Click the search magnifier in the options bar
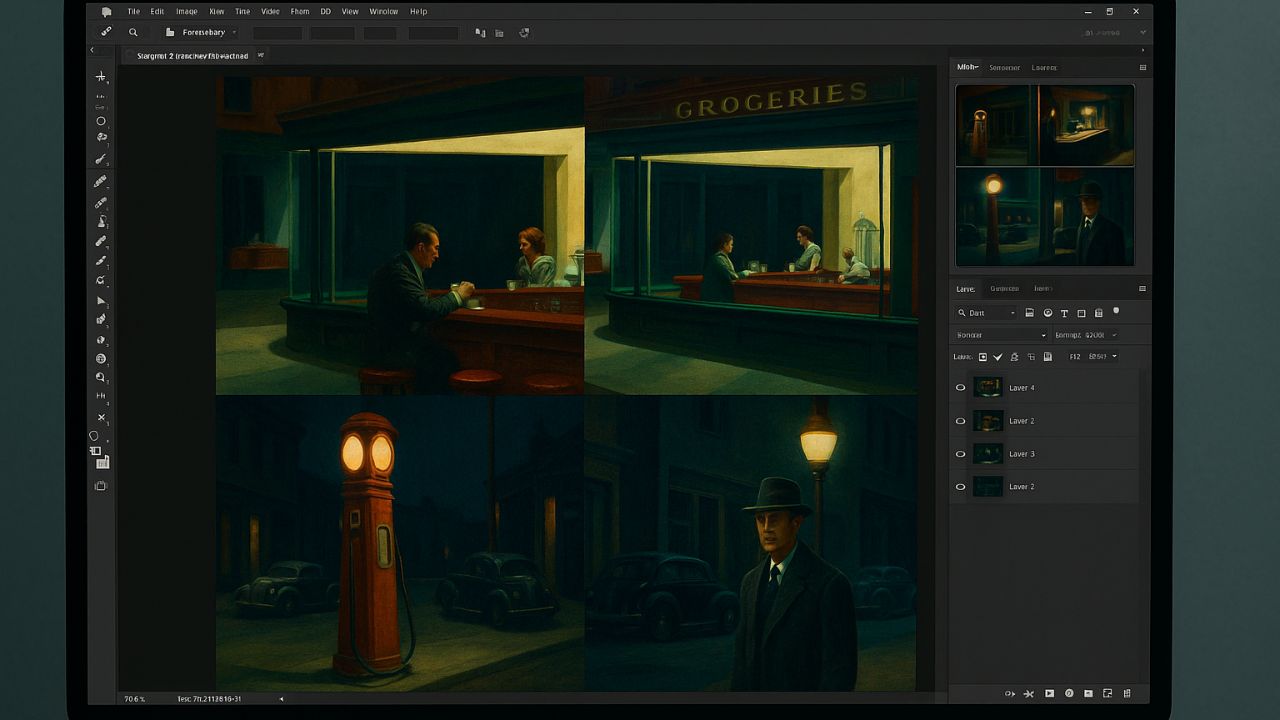 [x=133, y=33]
